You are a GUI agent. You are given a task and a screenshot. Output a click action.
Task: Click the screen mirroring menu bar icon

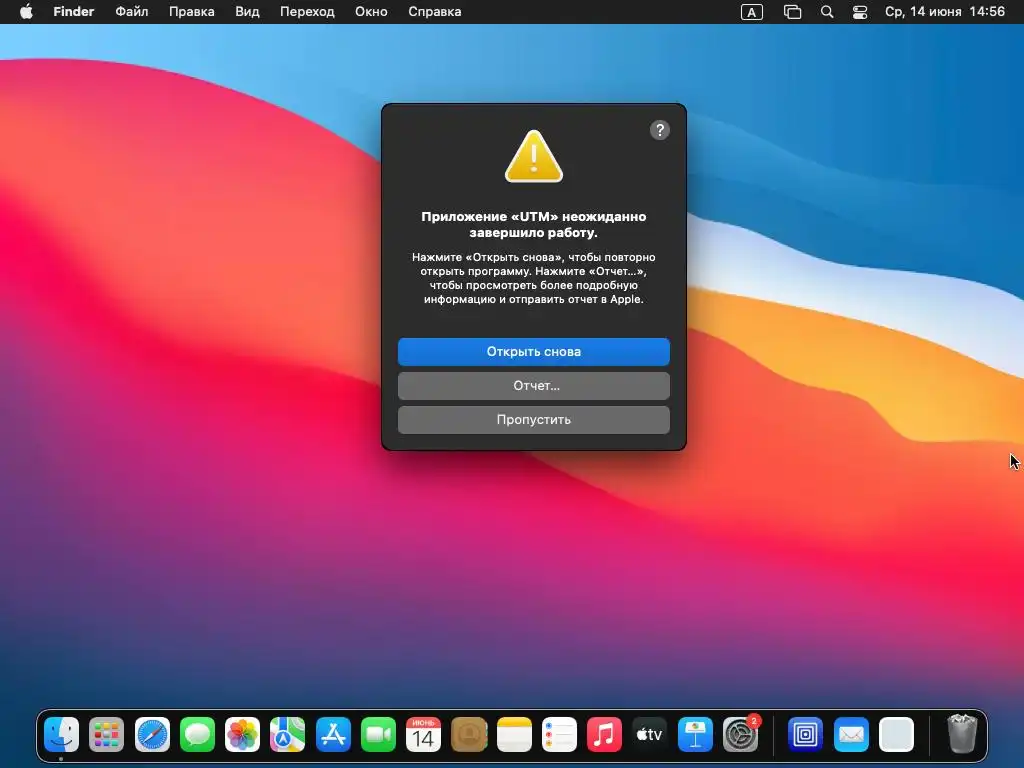point(792,12)
